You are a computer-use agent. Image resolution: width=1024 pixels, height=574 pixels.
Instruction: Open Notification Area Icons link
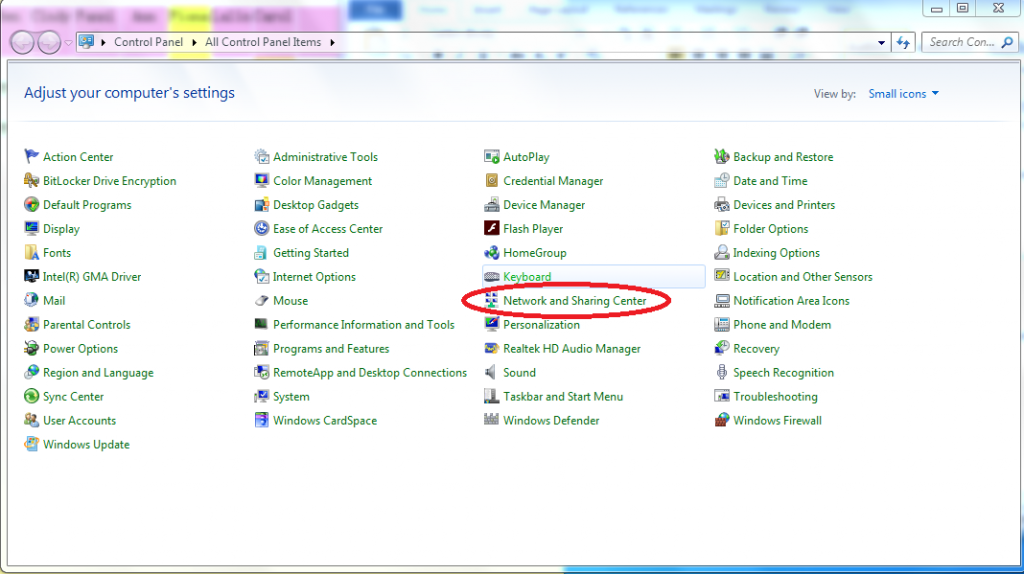click(x=791, y=300)
